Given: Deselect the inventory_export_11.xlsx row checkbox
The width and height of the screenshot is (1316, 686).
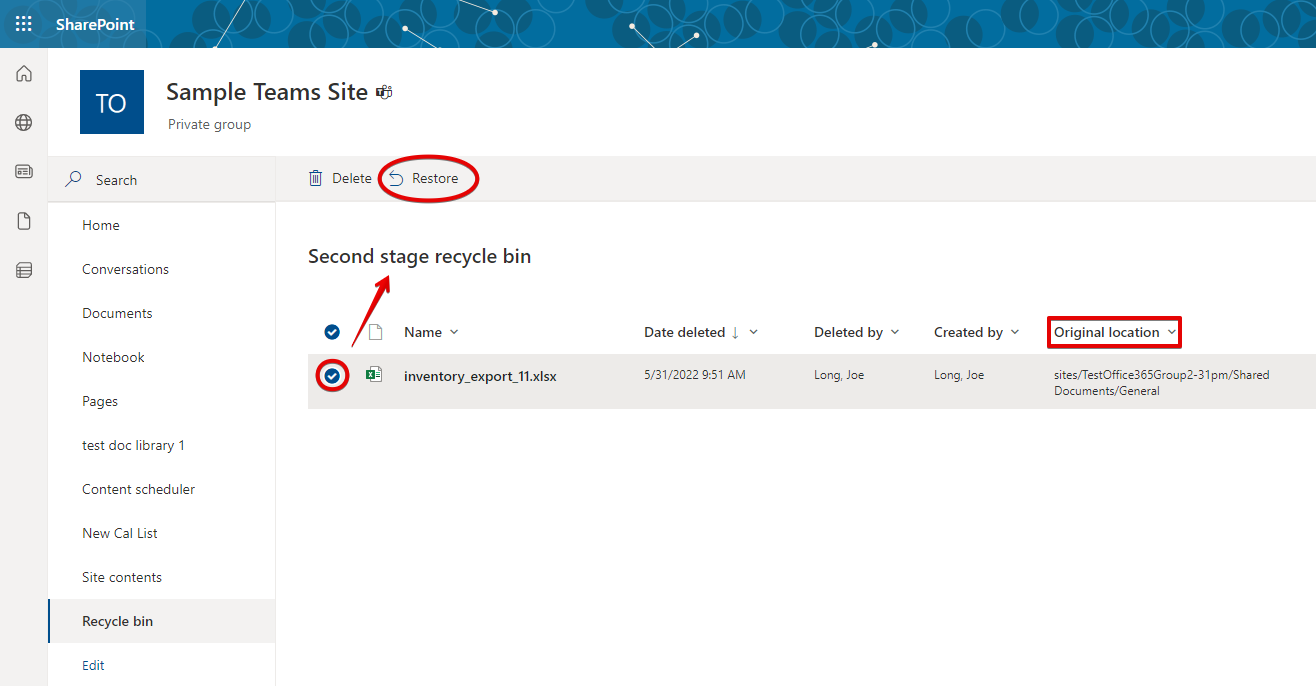Looking at the screenshot, I should click(332, 376).
